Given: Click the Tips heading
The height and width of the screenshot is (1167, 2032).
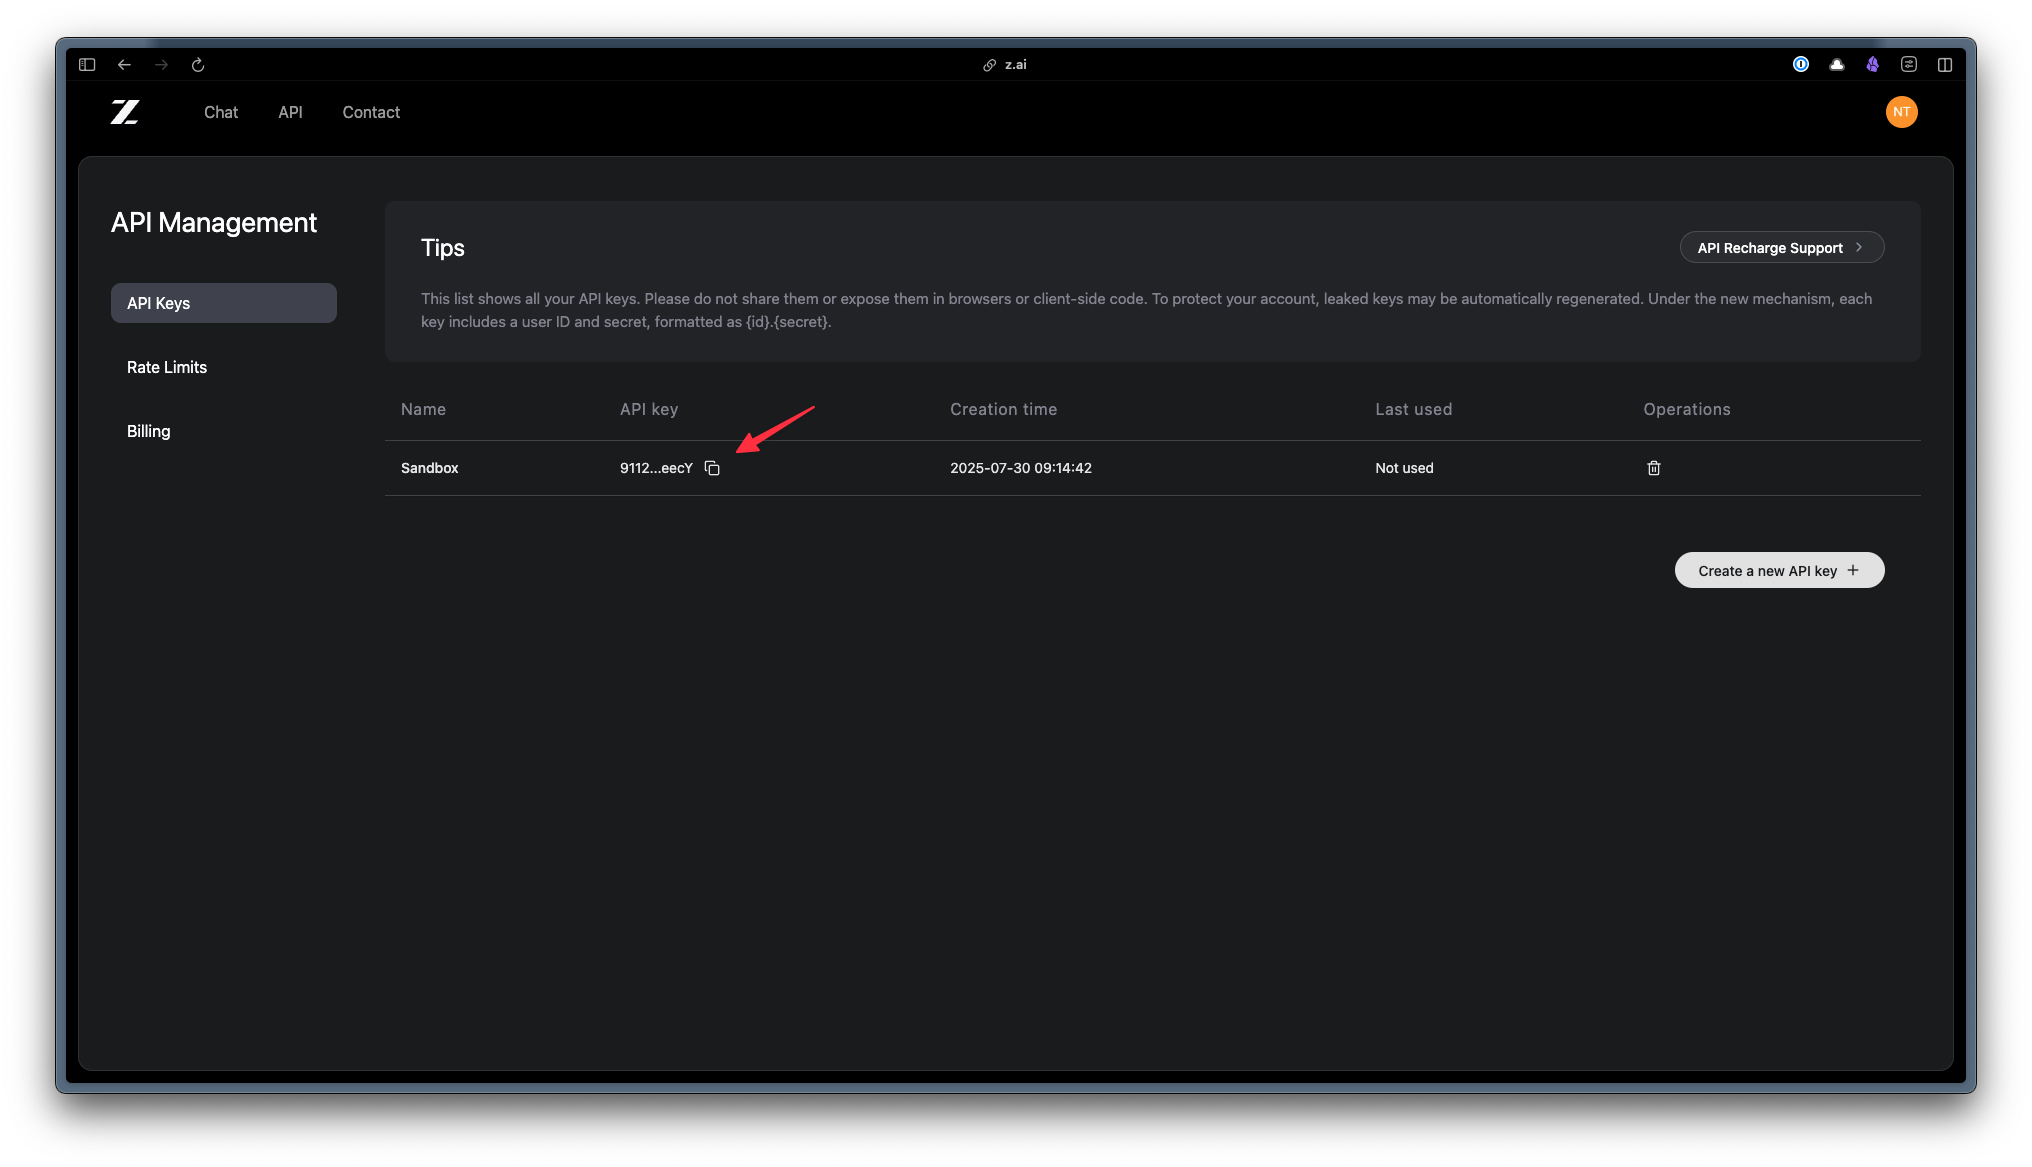Looking at the screenshot, I should click(443, 248).
